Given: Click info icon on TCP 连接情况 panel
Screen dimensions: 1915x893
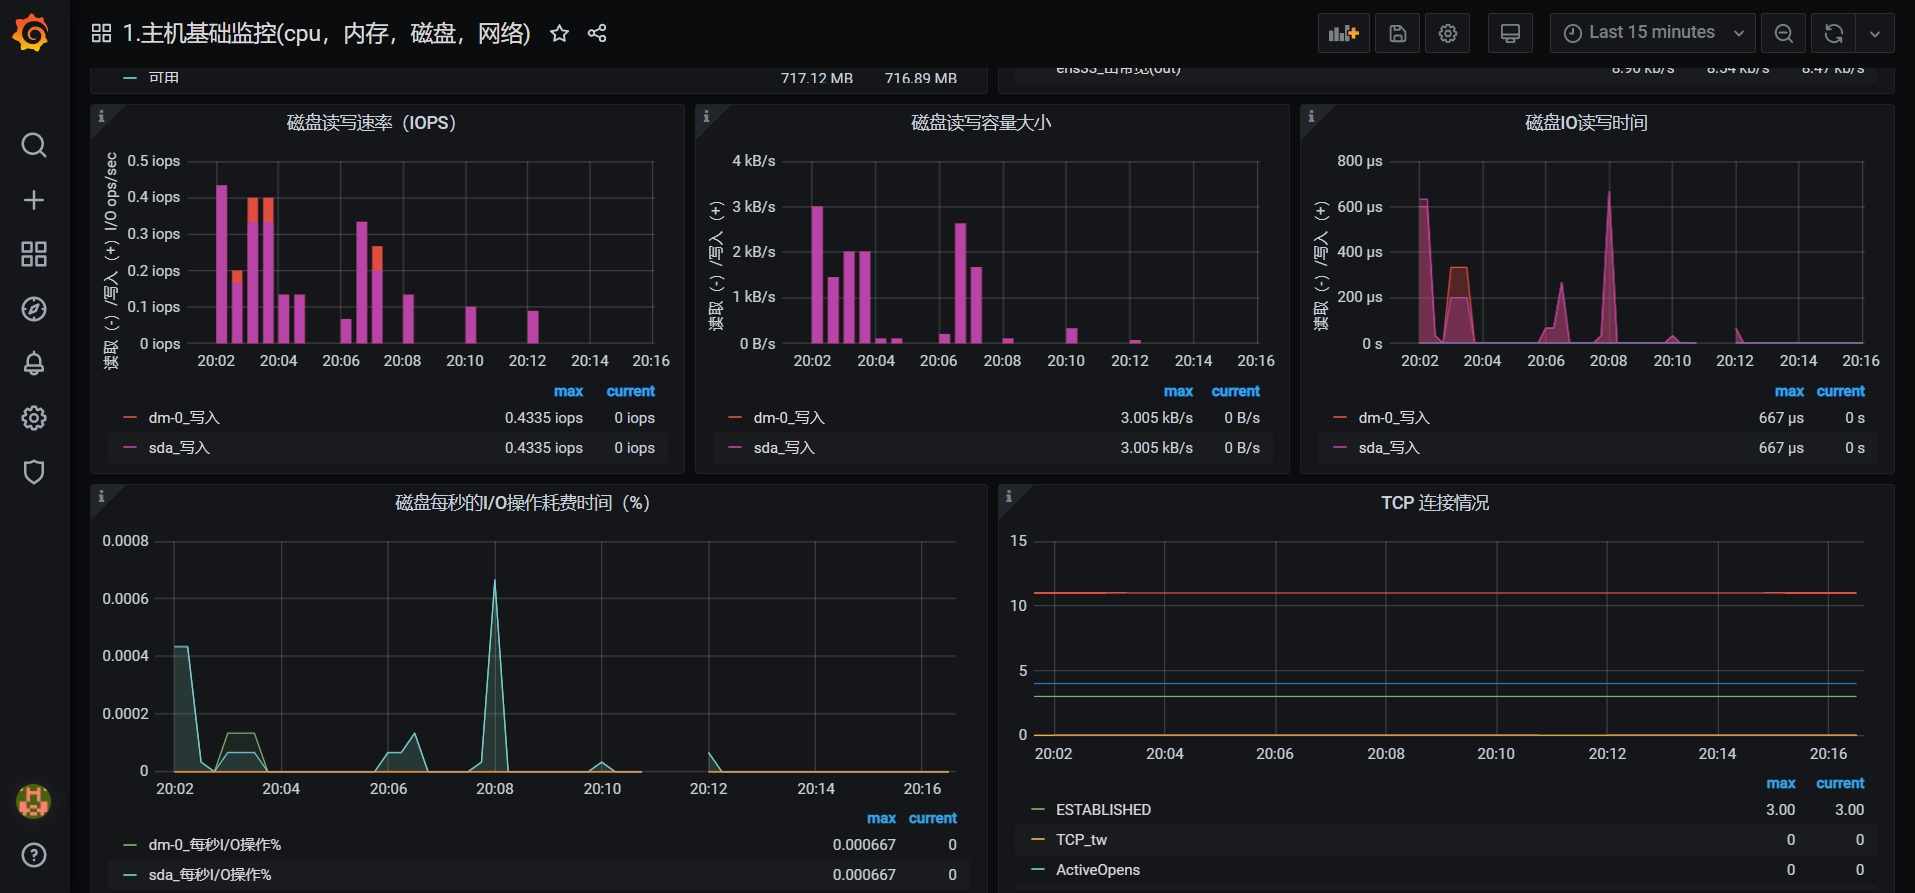Looking at the screenshot, I should pos(1009,496).
